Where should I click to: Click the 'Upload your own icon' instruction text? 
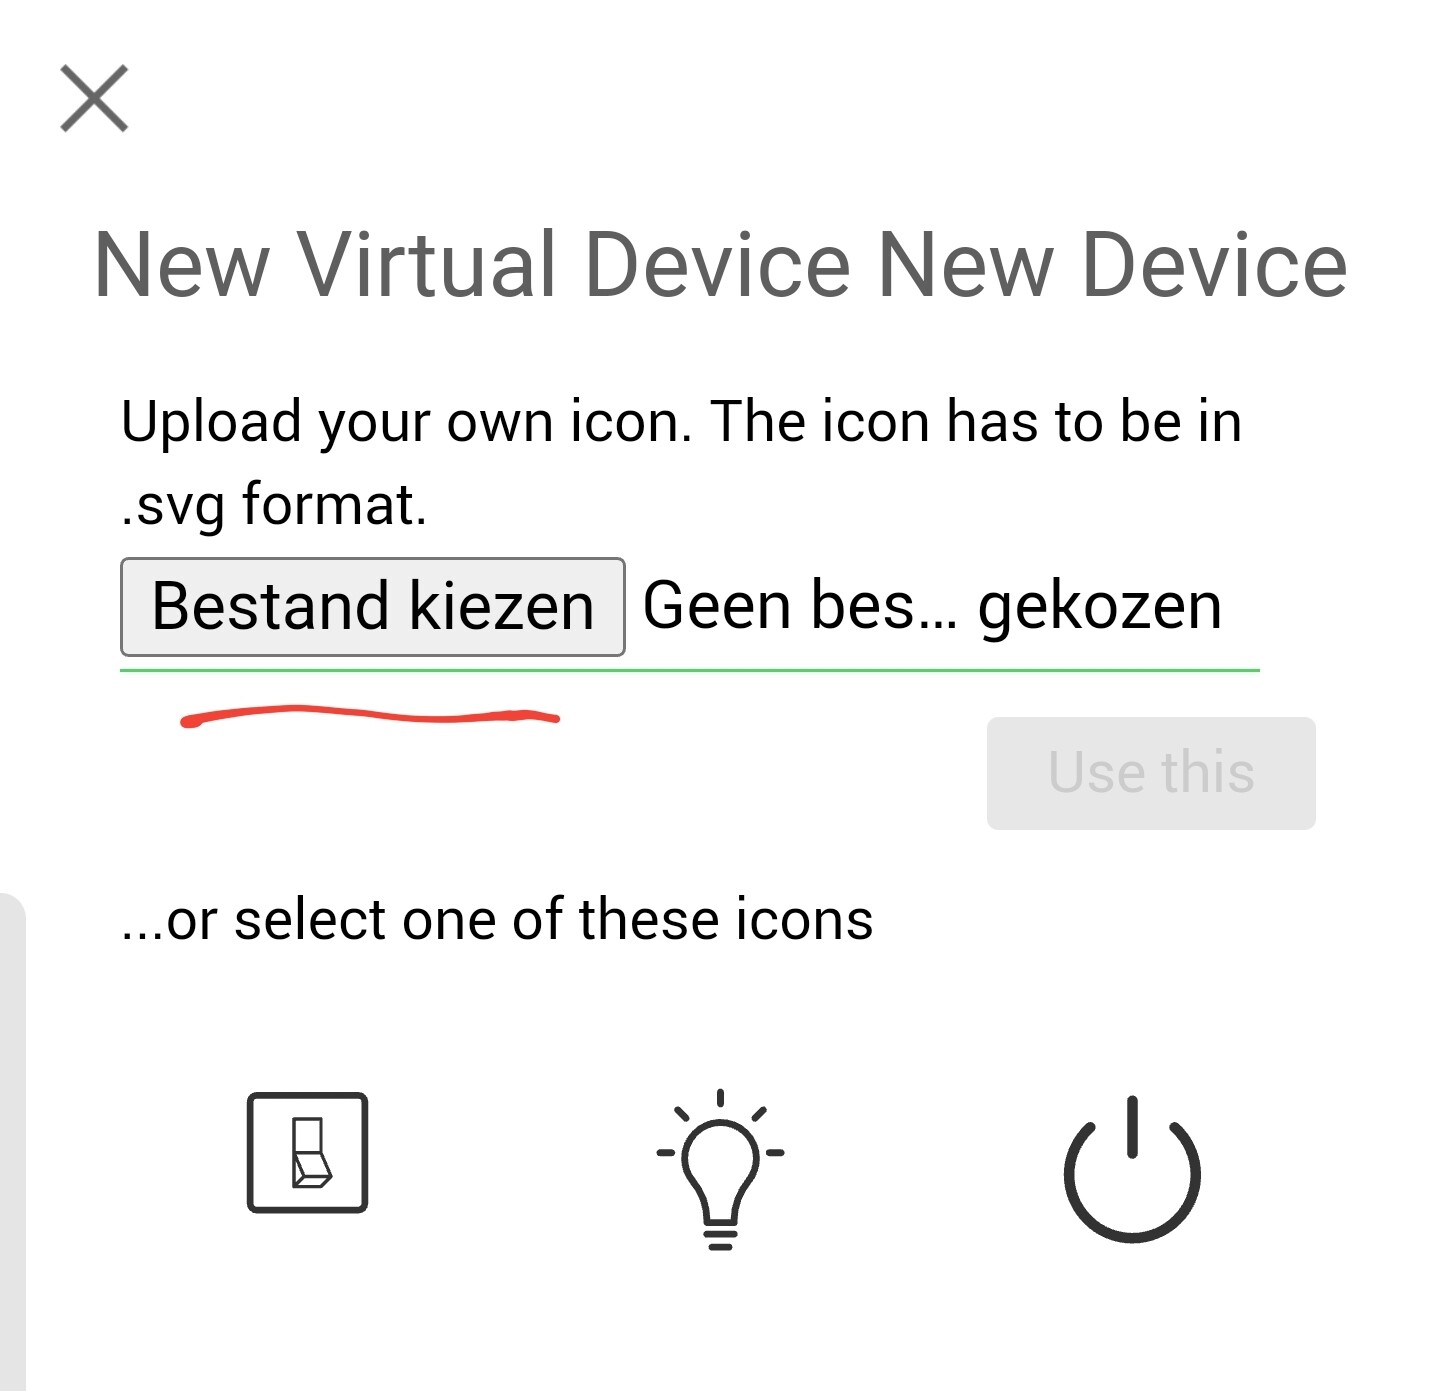[680, 421]
